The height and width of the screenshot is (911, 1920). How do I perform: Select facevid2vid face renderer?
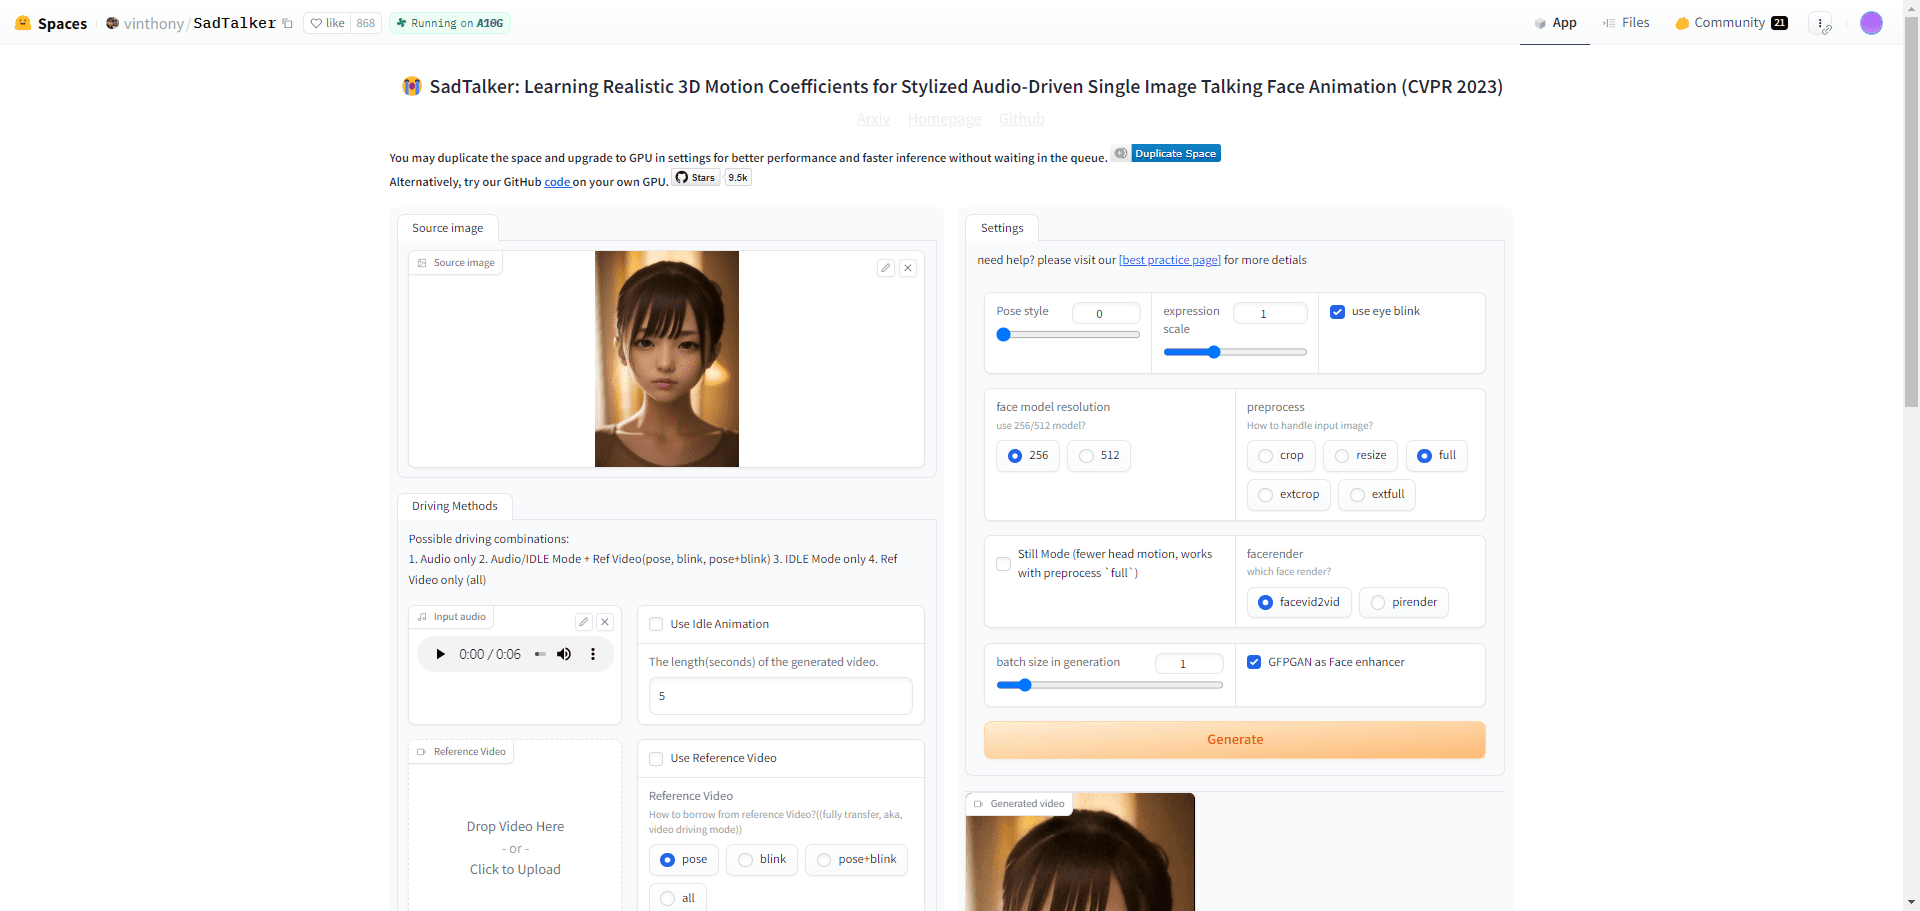click(x=1299, y=602)
